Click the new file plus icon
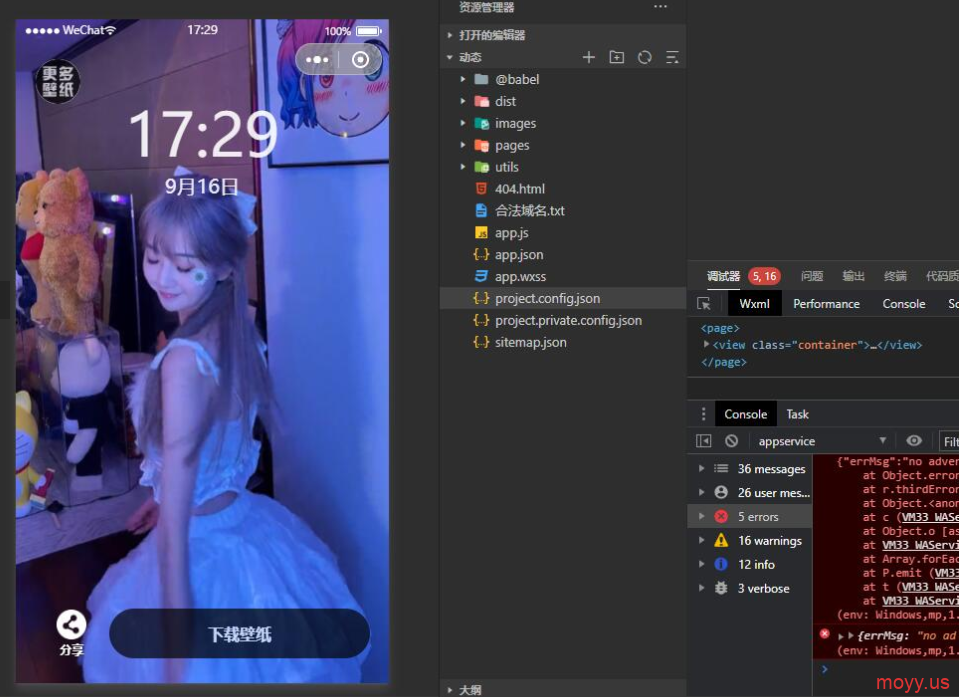 pos(589,58)
